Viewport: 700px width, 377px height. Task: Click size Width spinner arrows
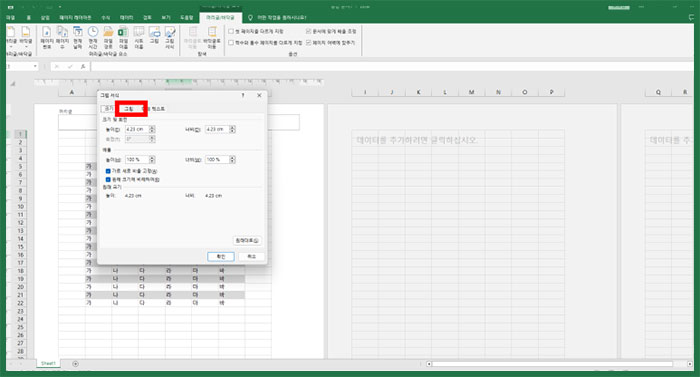pos(232,129)
